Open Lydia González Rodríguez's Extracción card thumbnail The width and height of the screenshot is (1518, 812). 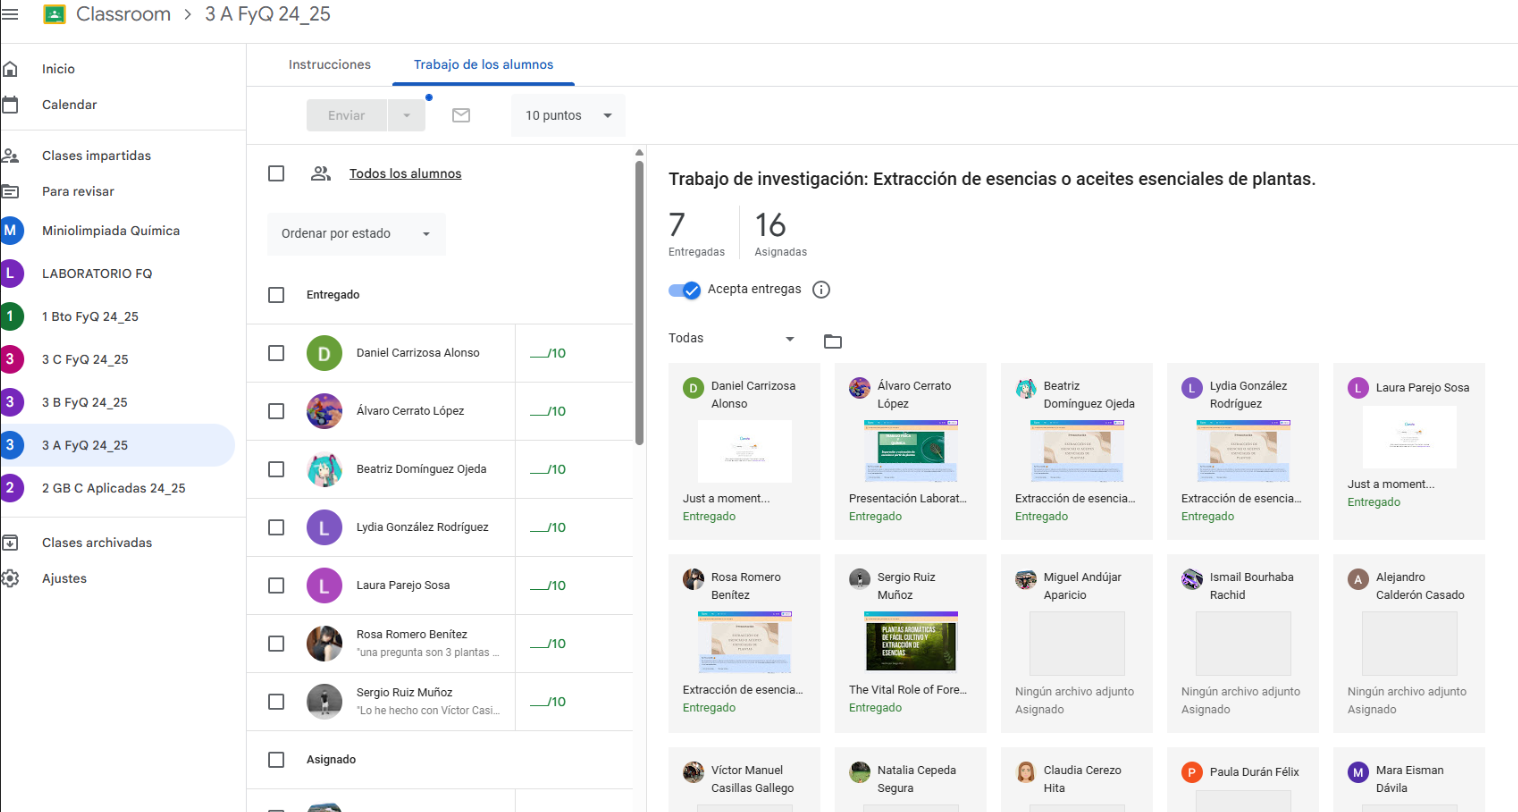(1242, 451)
